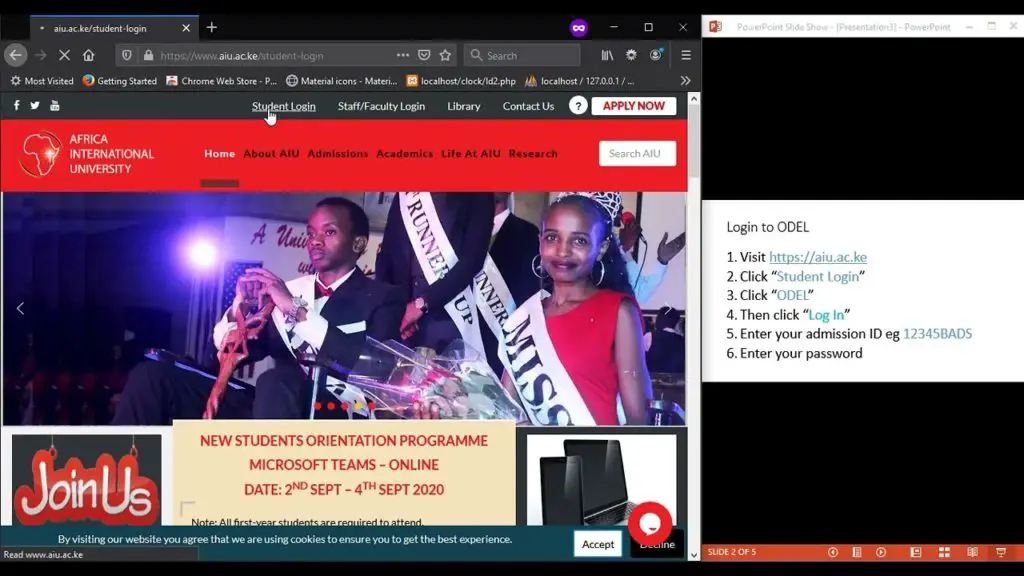Open AIU YouTube channel icon
This screenshot has height=576, width=1024.
[x=55, y=105]
